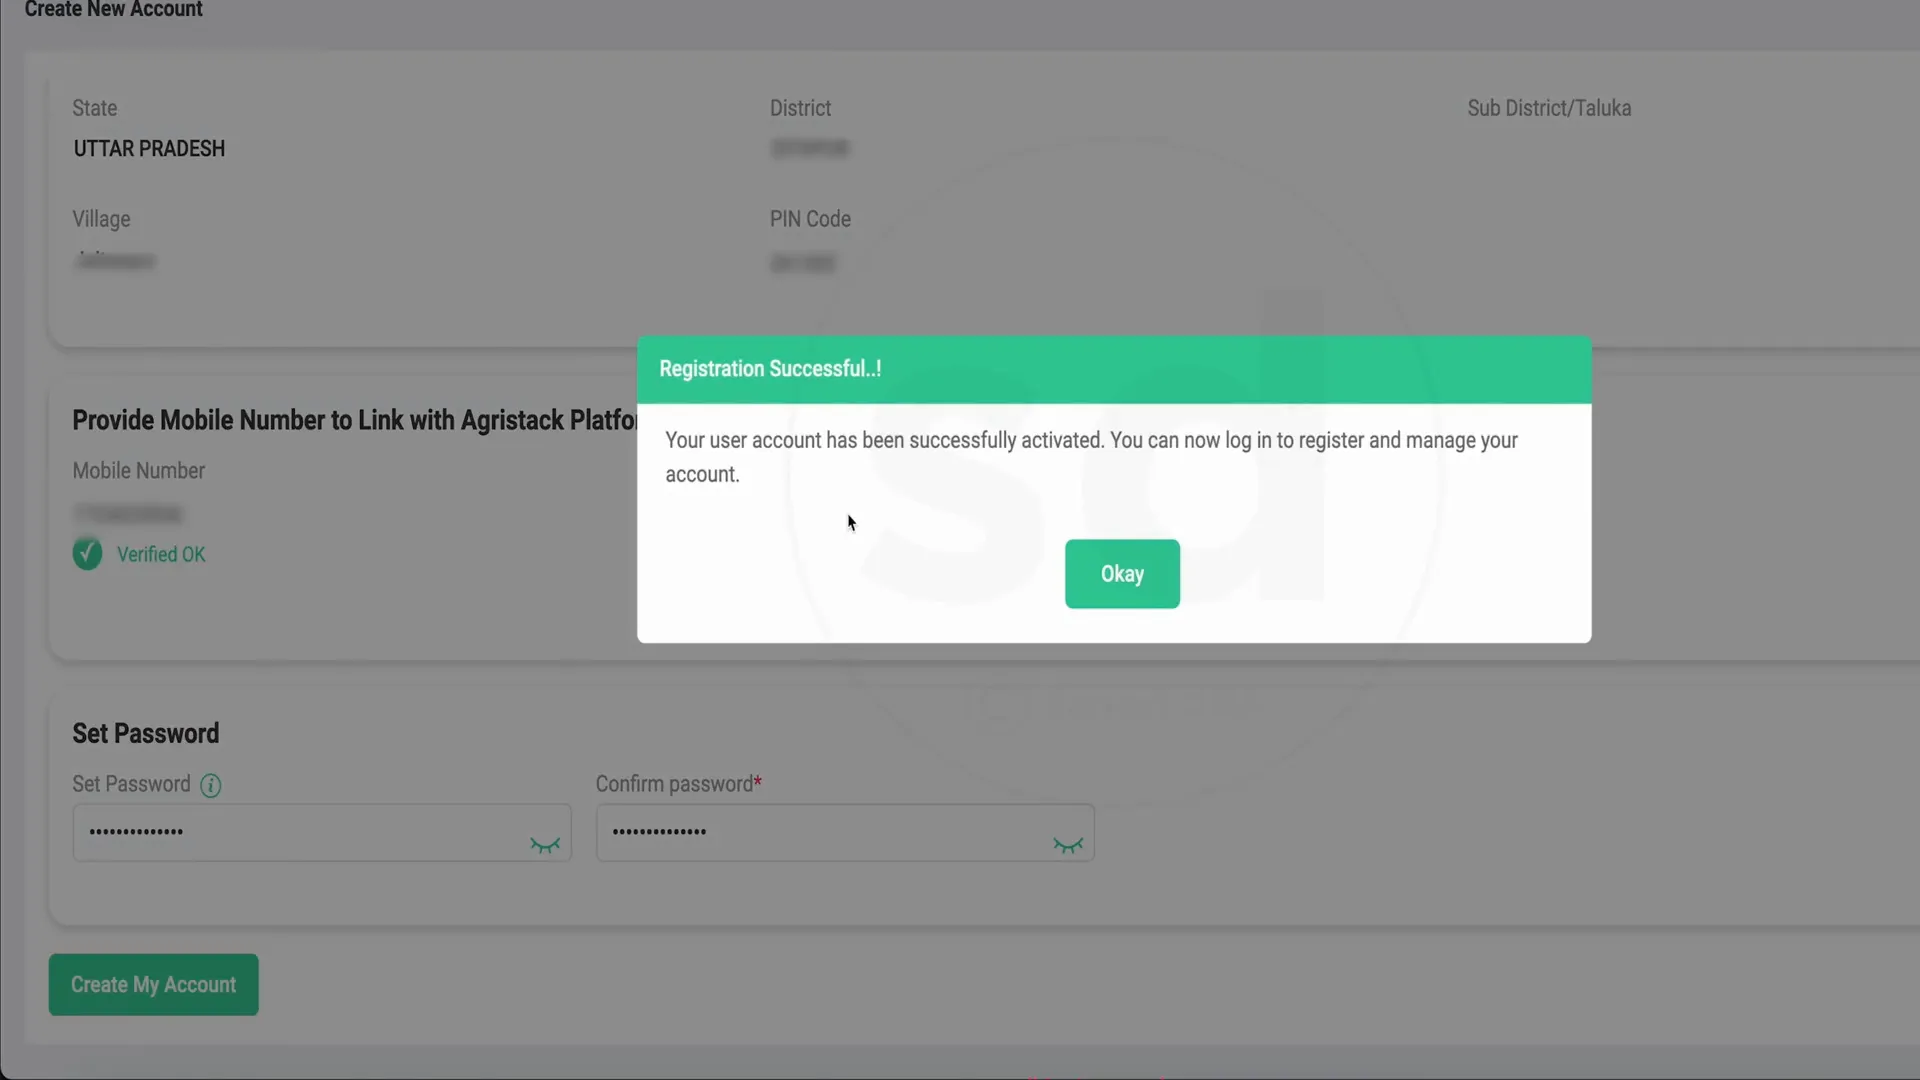Click the 'Your user account has been successfully activated' message

[1092, 457]
